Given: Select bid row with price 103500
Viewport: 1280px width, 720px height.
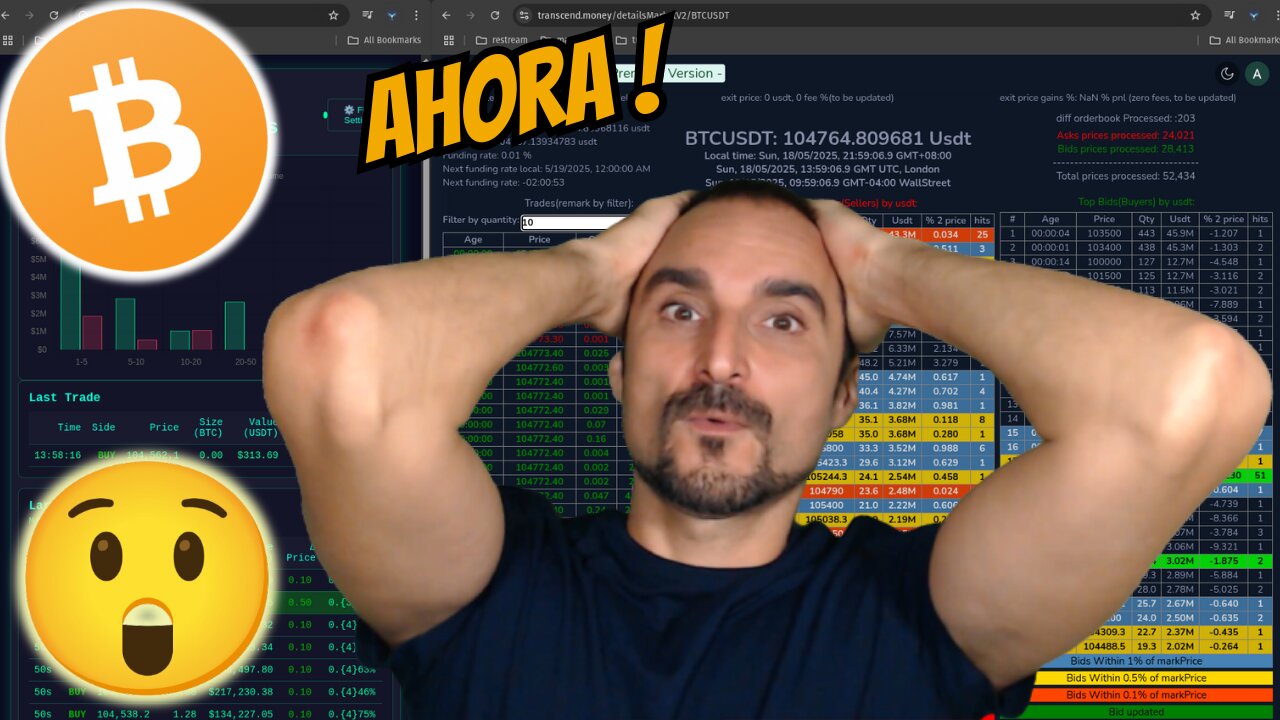Looking at the screenshot, I should (1136, 234).
